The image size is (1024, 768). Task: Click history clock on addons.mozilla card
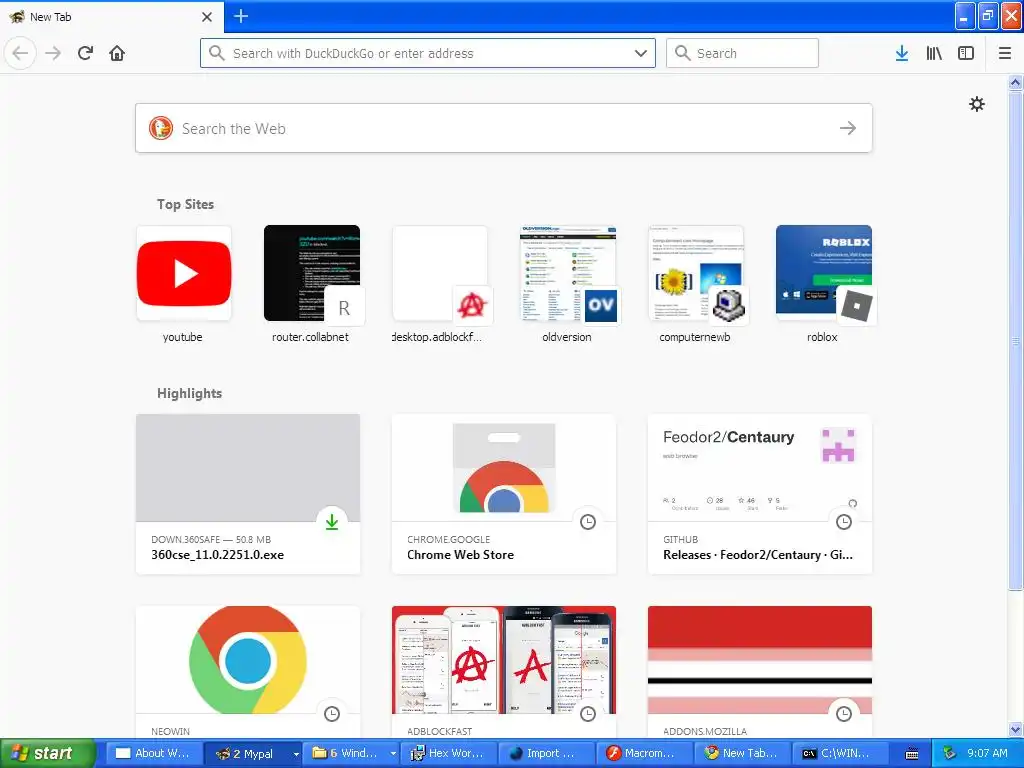coord(844,714)
